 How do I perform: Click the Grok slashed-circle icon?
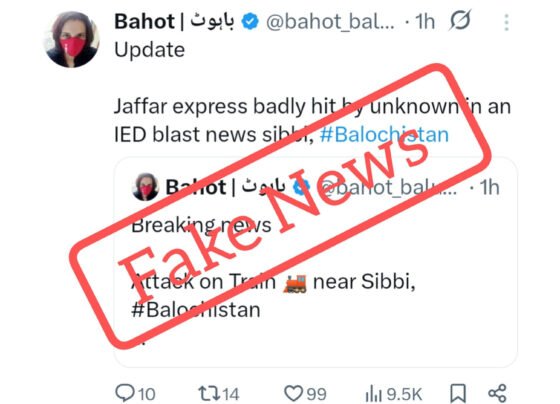460,21
